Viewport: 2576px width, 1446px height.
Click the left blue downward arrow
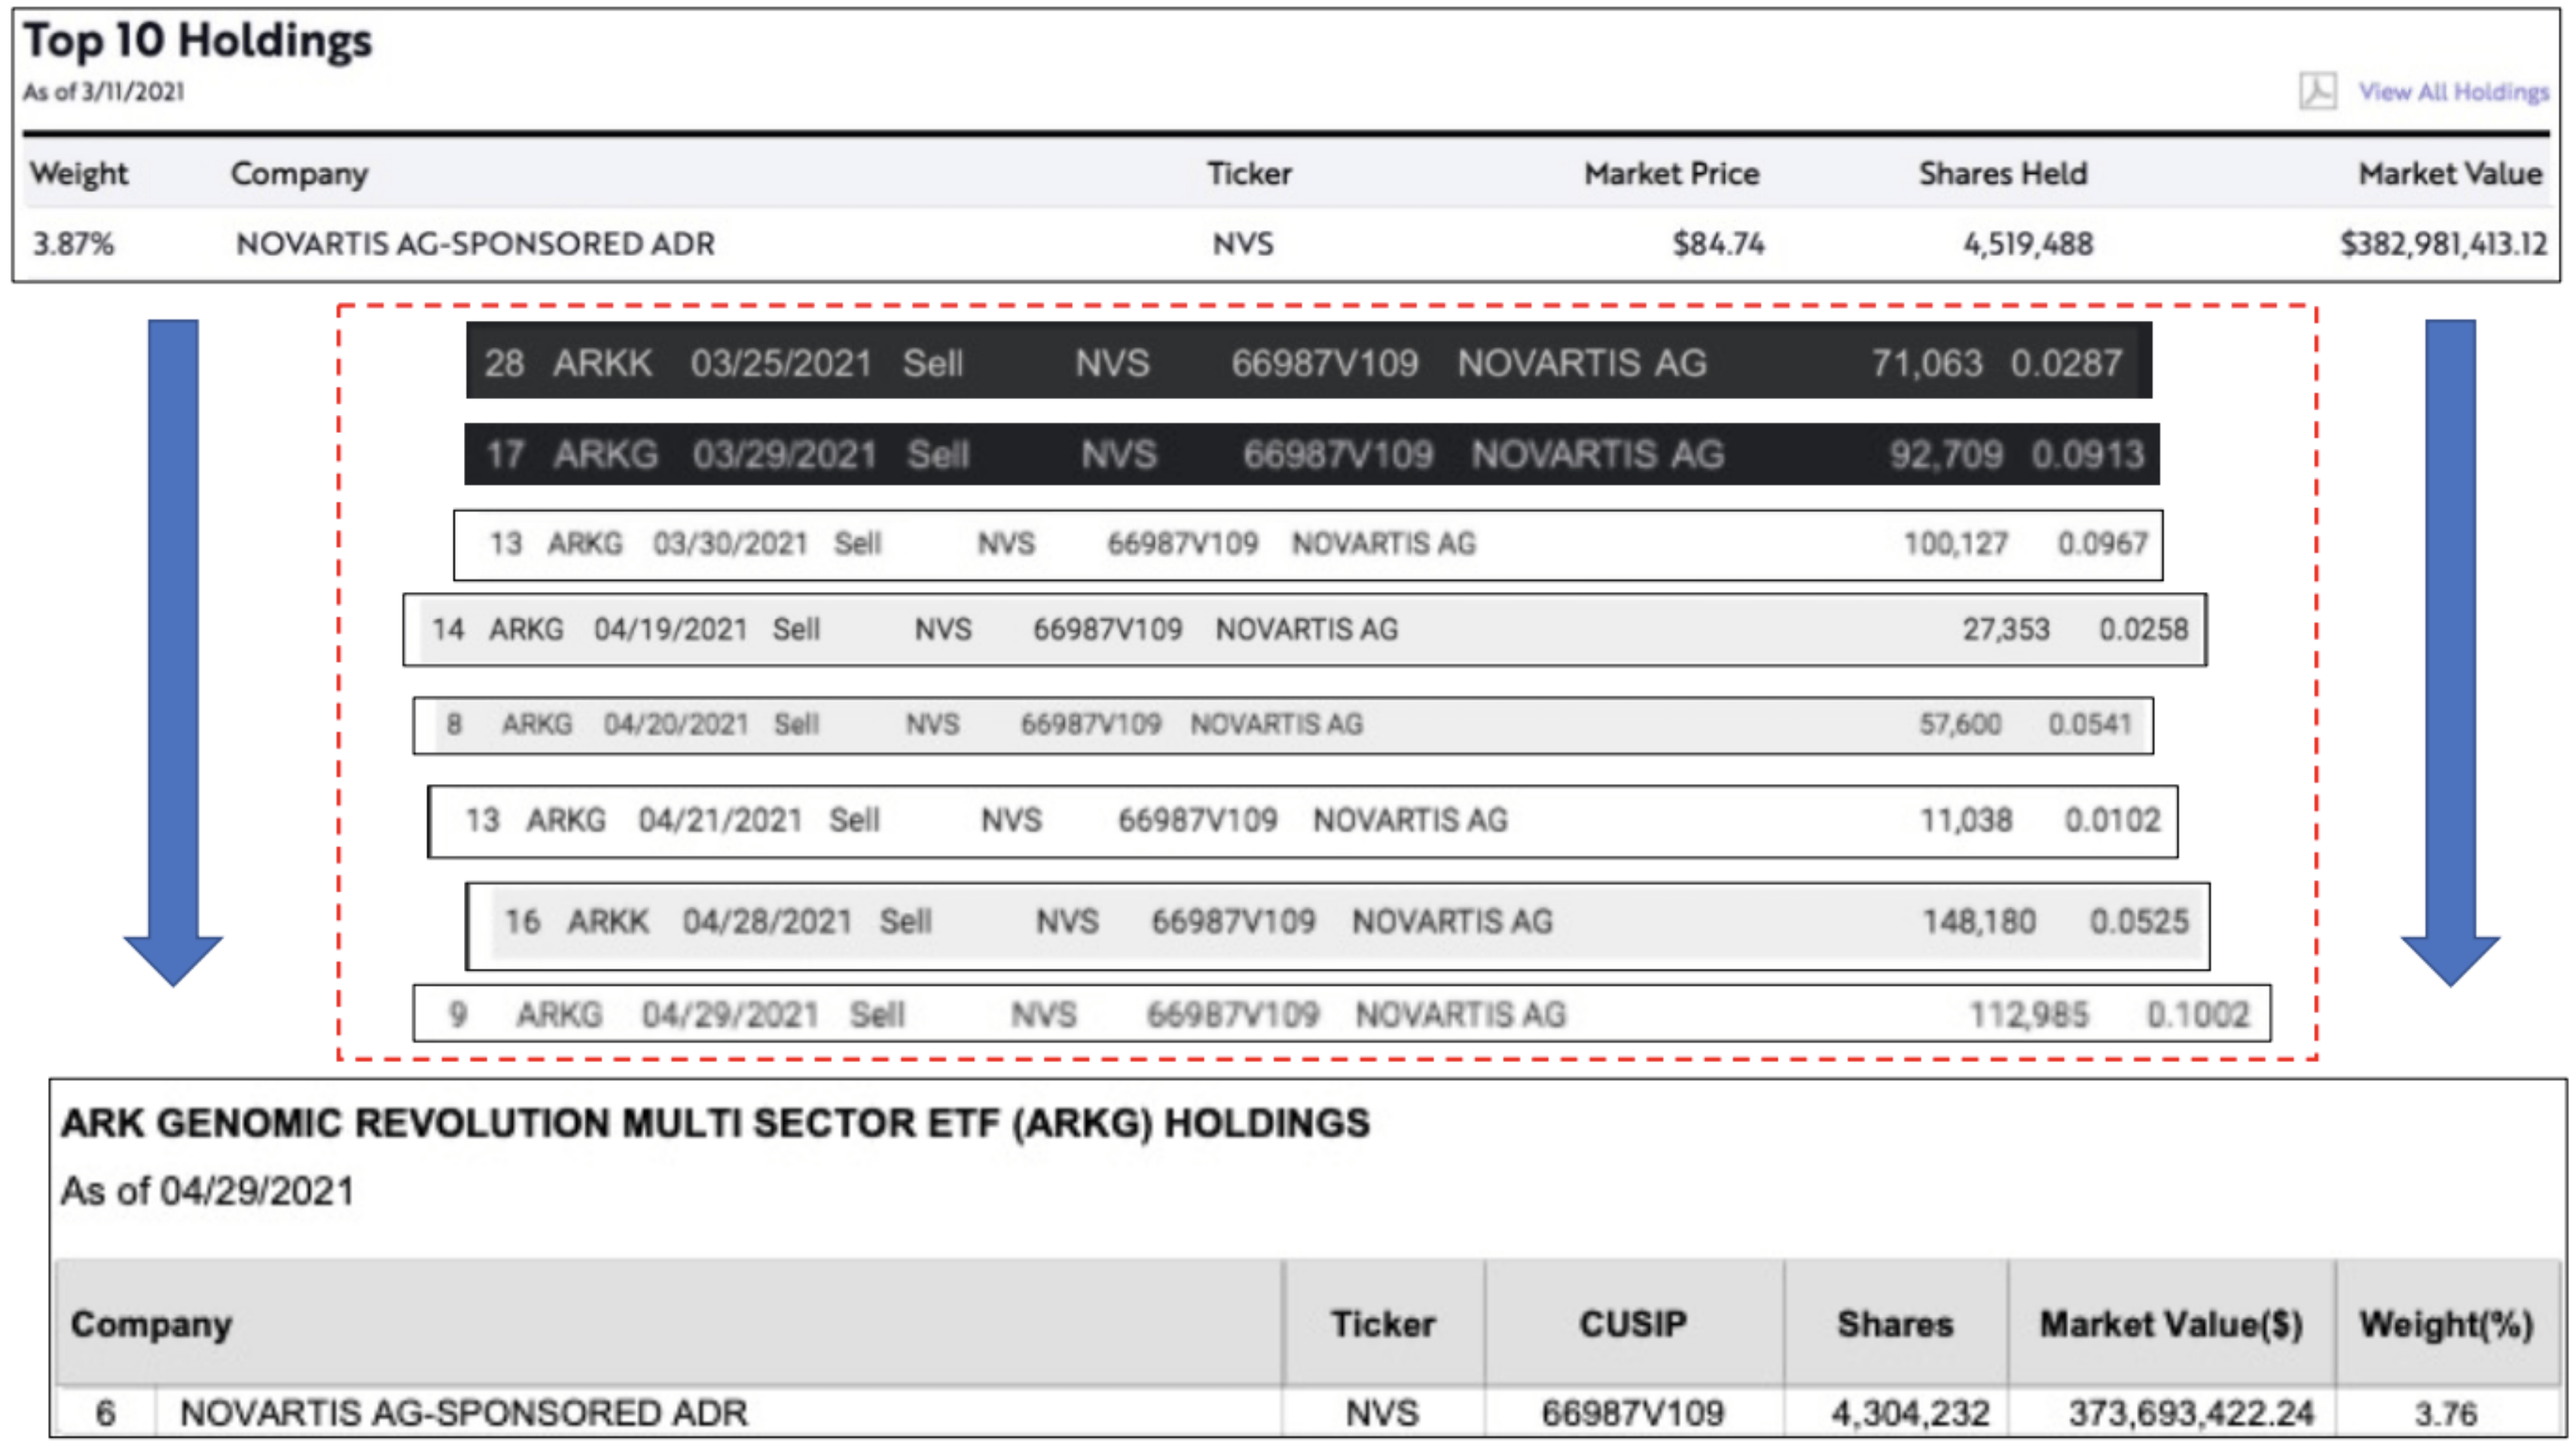coord(173,650)
